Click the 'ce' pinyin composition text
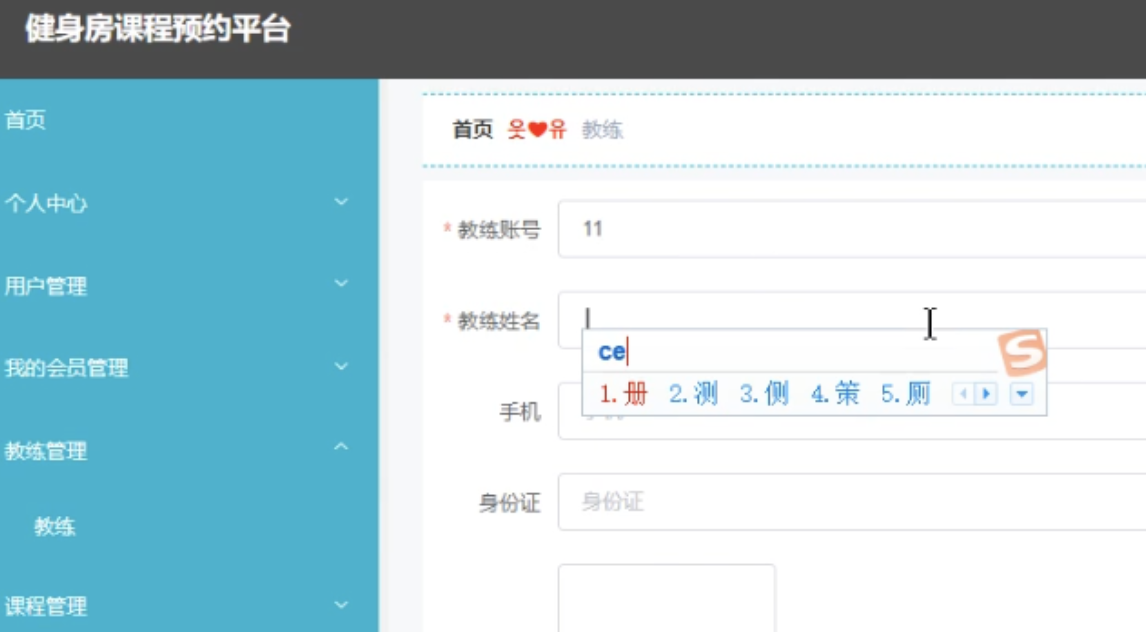The image size is (1146, 632). [612, 352]
